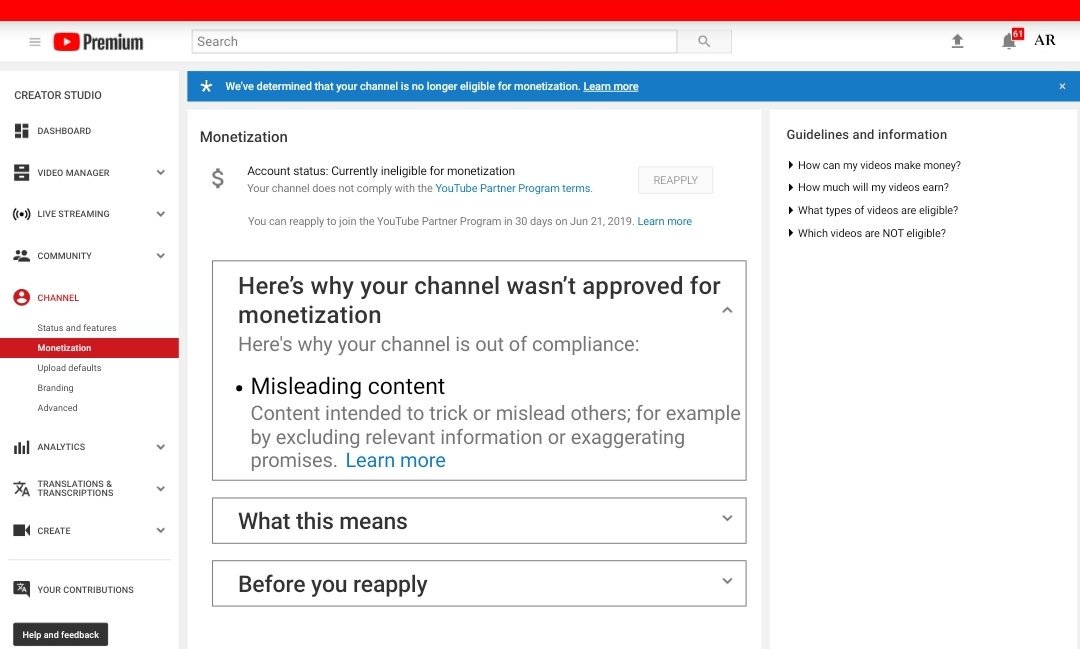Open Branding settings
This screenshot has width=1080, height=649.
[x=55, y=388]
